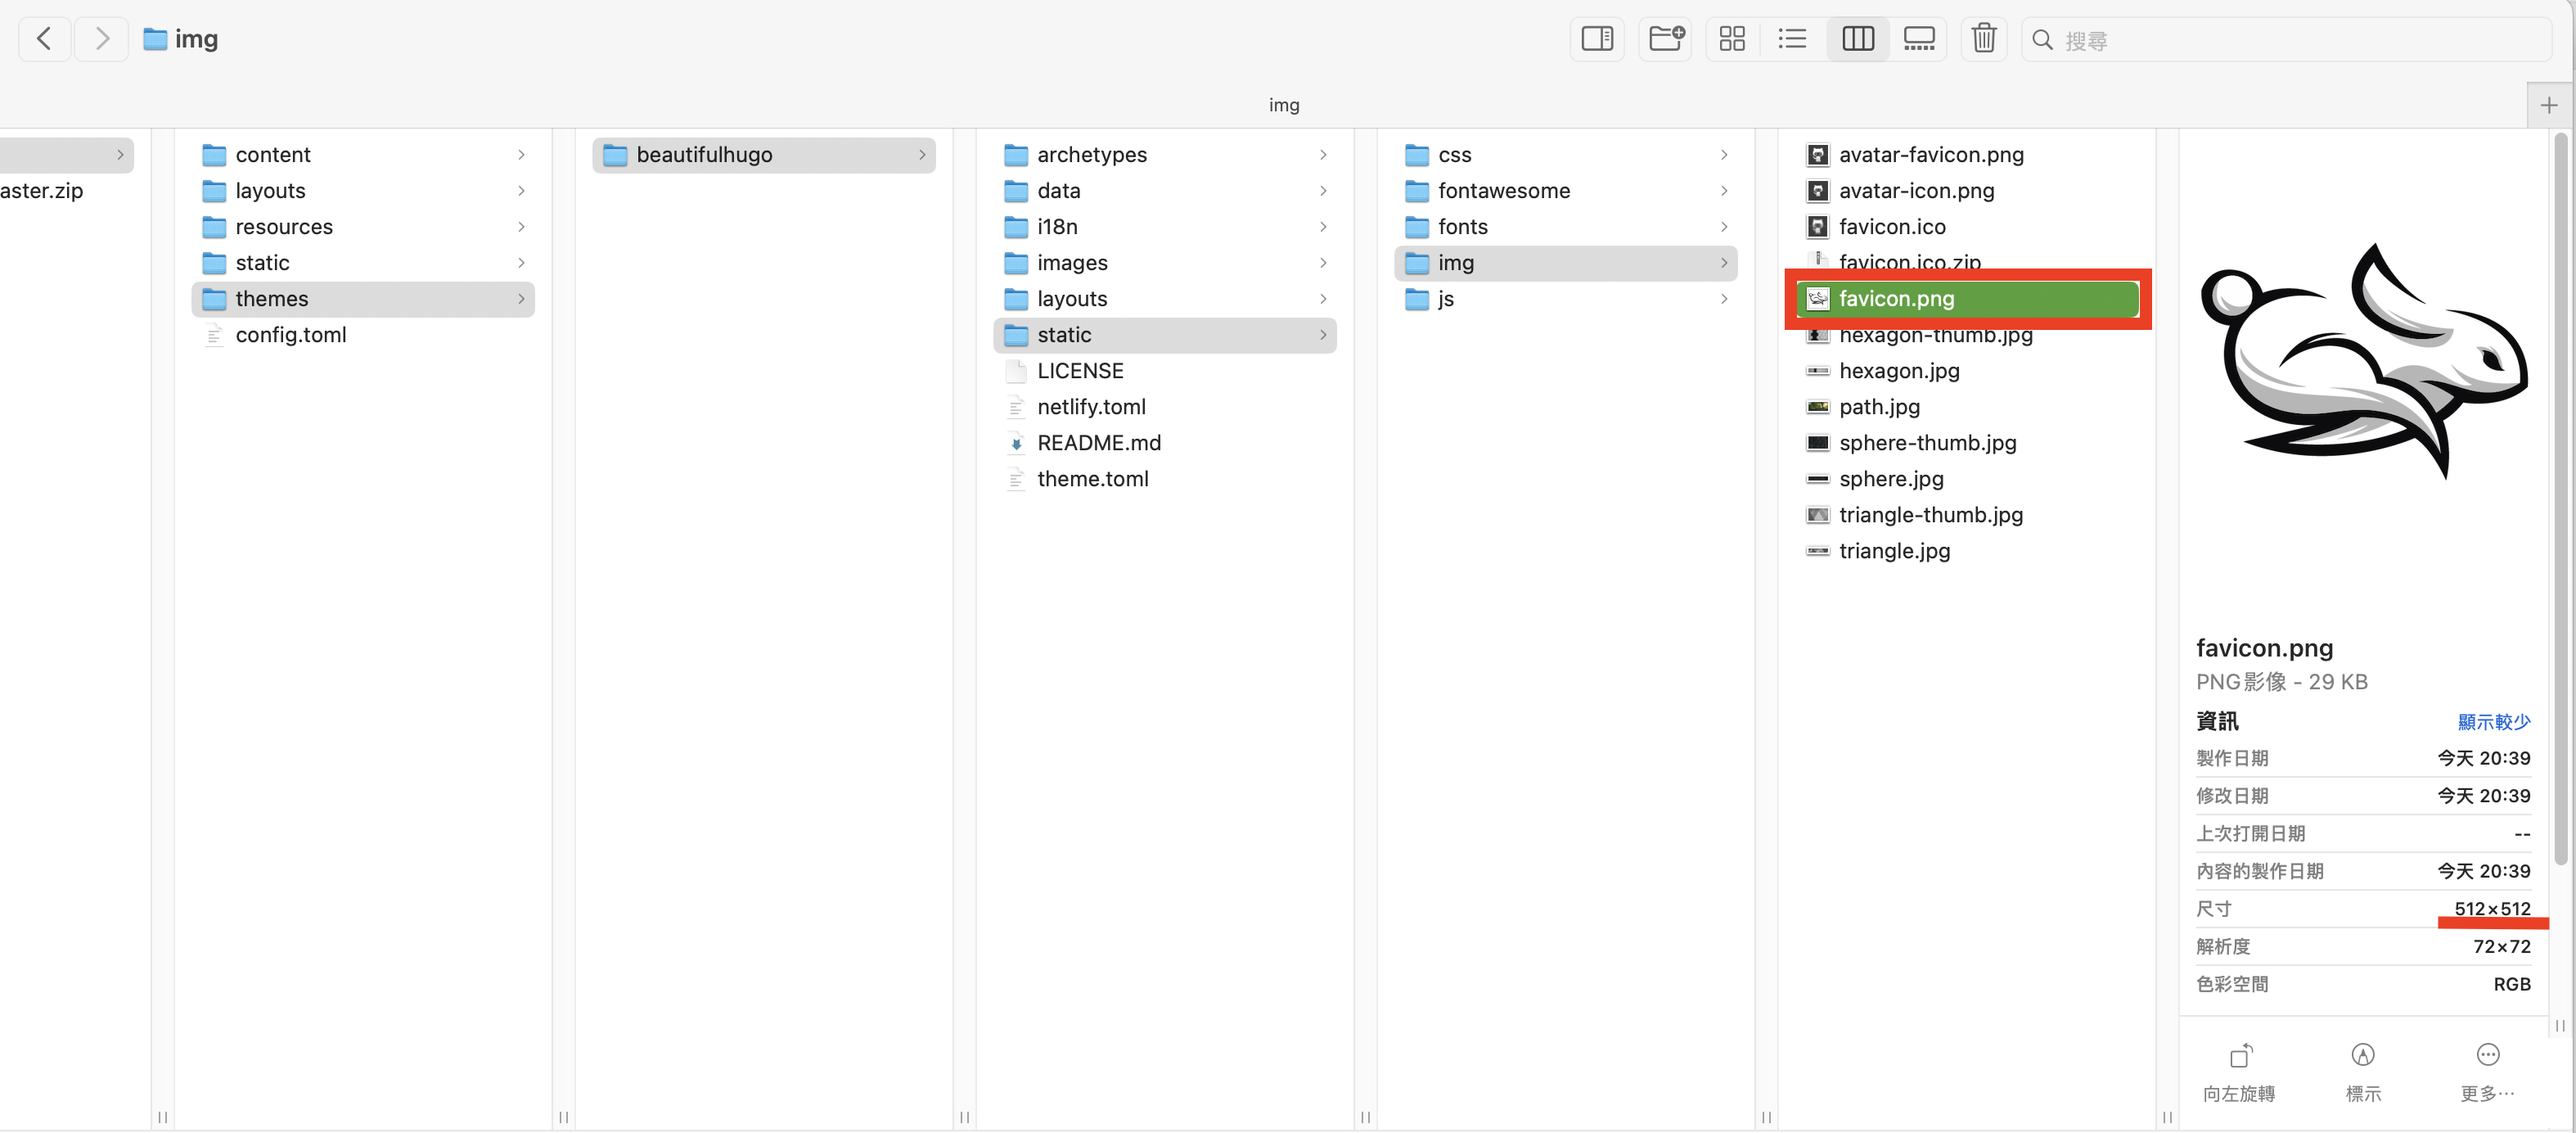
Task: Click the 512×512 size value
Action: [x=2492, y=909]
